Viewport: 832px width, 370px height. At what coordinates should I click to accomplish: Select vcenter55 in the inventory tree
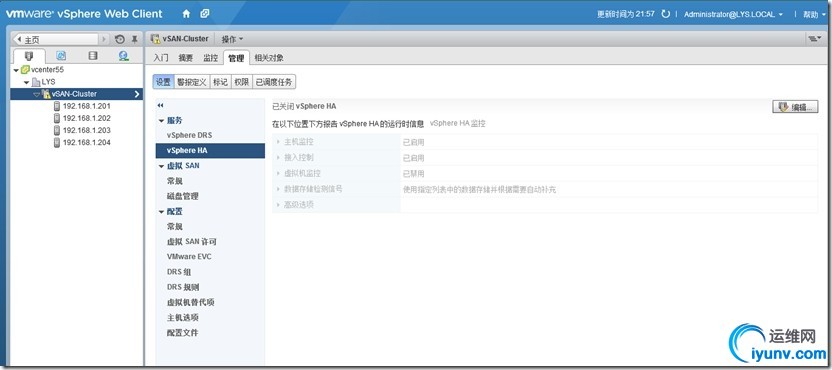coord(48,70)
